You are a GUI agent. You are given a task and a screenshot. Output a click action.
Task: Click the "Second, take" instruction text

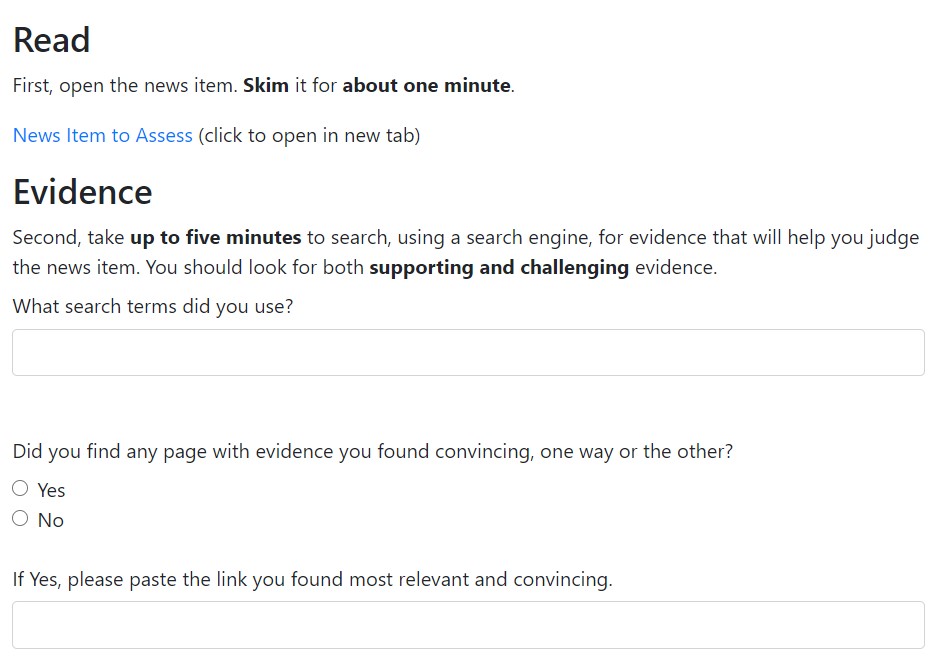click(x=68, y=238)
